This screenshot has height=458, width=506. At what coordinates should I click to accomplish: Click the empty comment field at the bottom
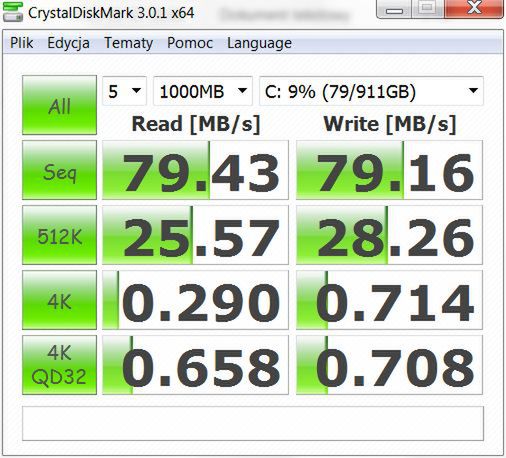(253, 423)
